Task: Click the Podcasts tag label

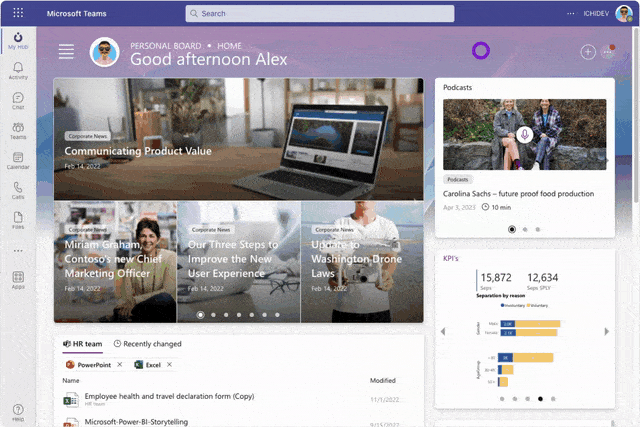Action: coord(458,179)
